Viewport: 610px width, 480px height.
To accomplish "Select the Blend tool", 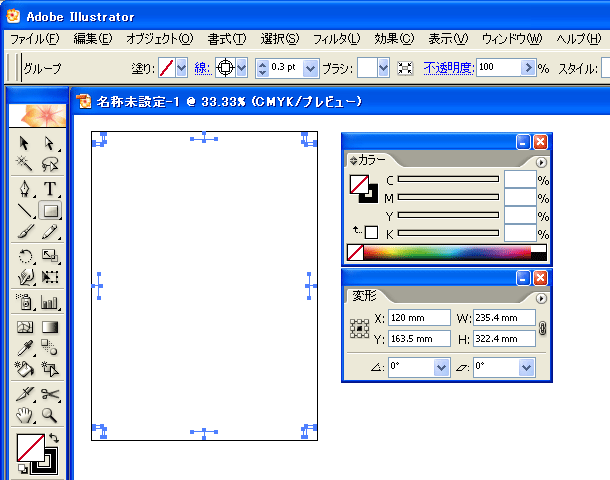I will (x=50, y=348).
